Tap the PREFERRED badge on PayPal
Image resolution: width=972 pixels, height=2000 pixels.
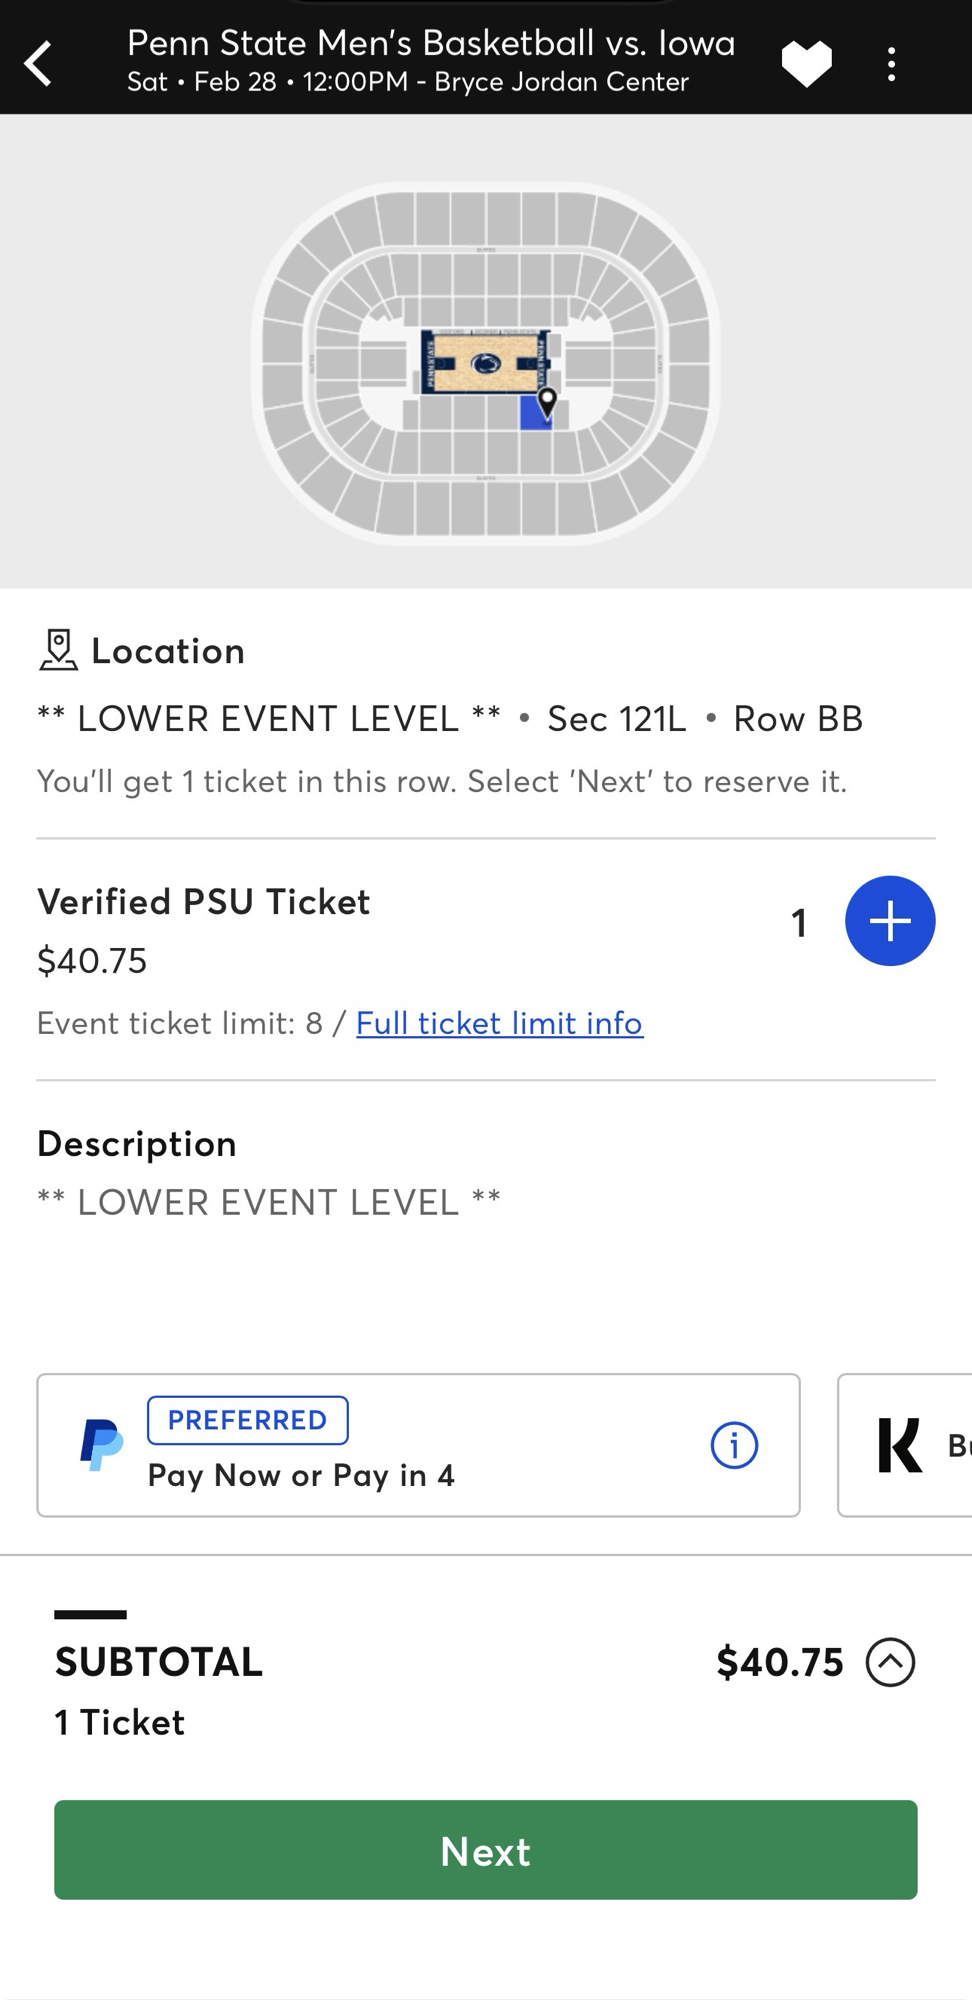point(247,1420)
